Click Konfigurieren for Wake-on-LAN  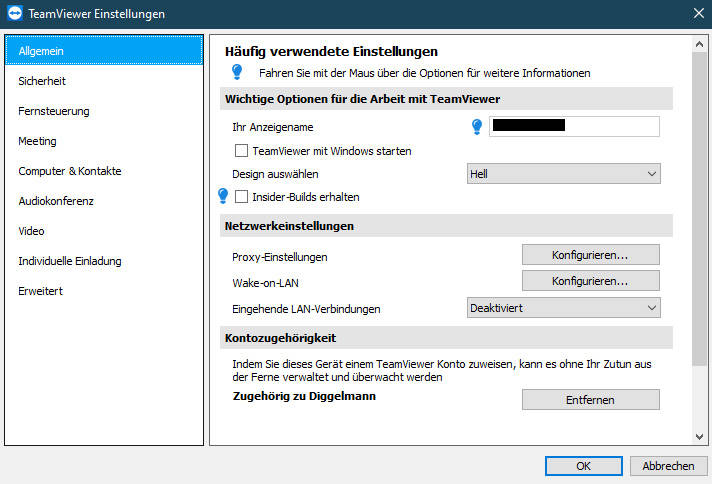pyautogui.click(x=590, y=281)
